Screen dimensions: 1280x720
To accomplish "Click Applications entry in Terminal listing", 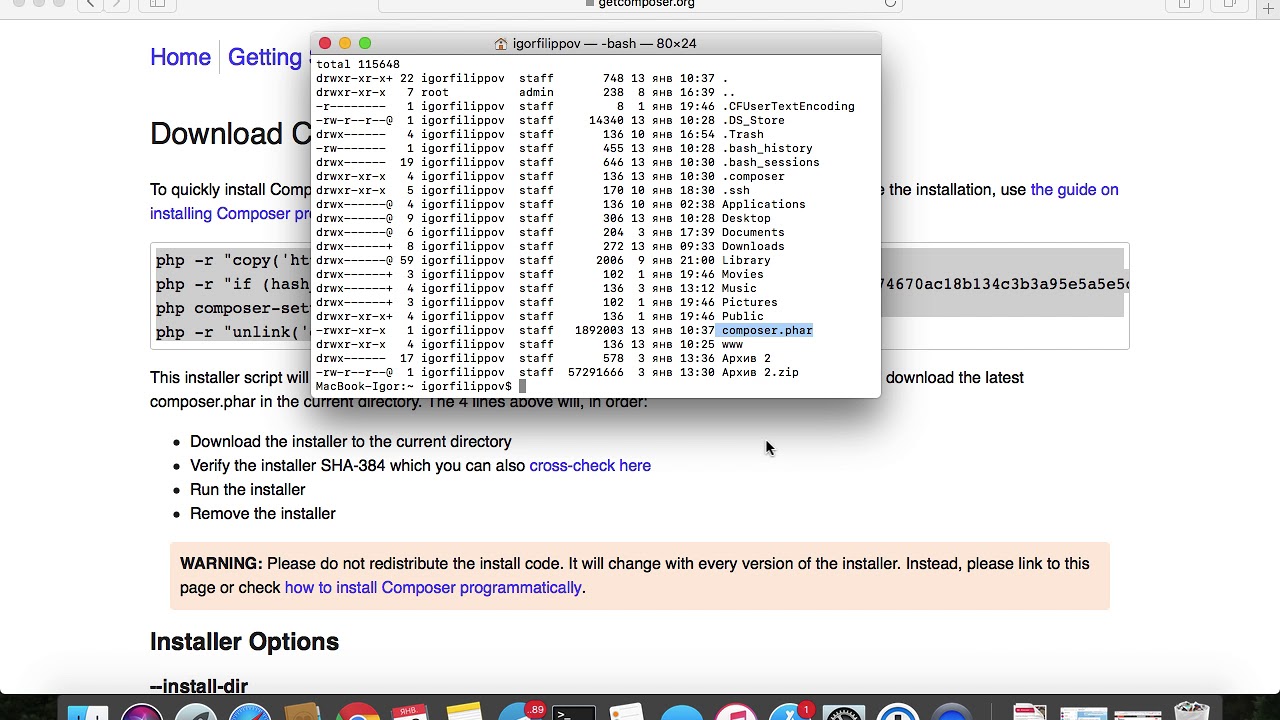I will tap(764, 204).
